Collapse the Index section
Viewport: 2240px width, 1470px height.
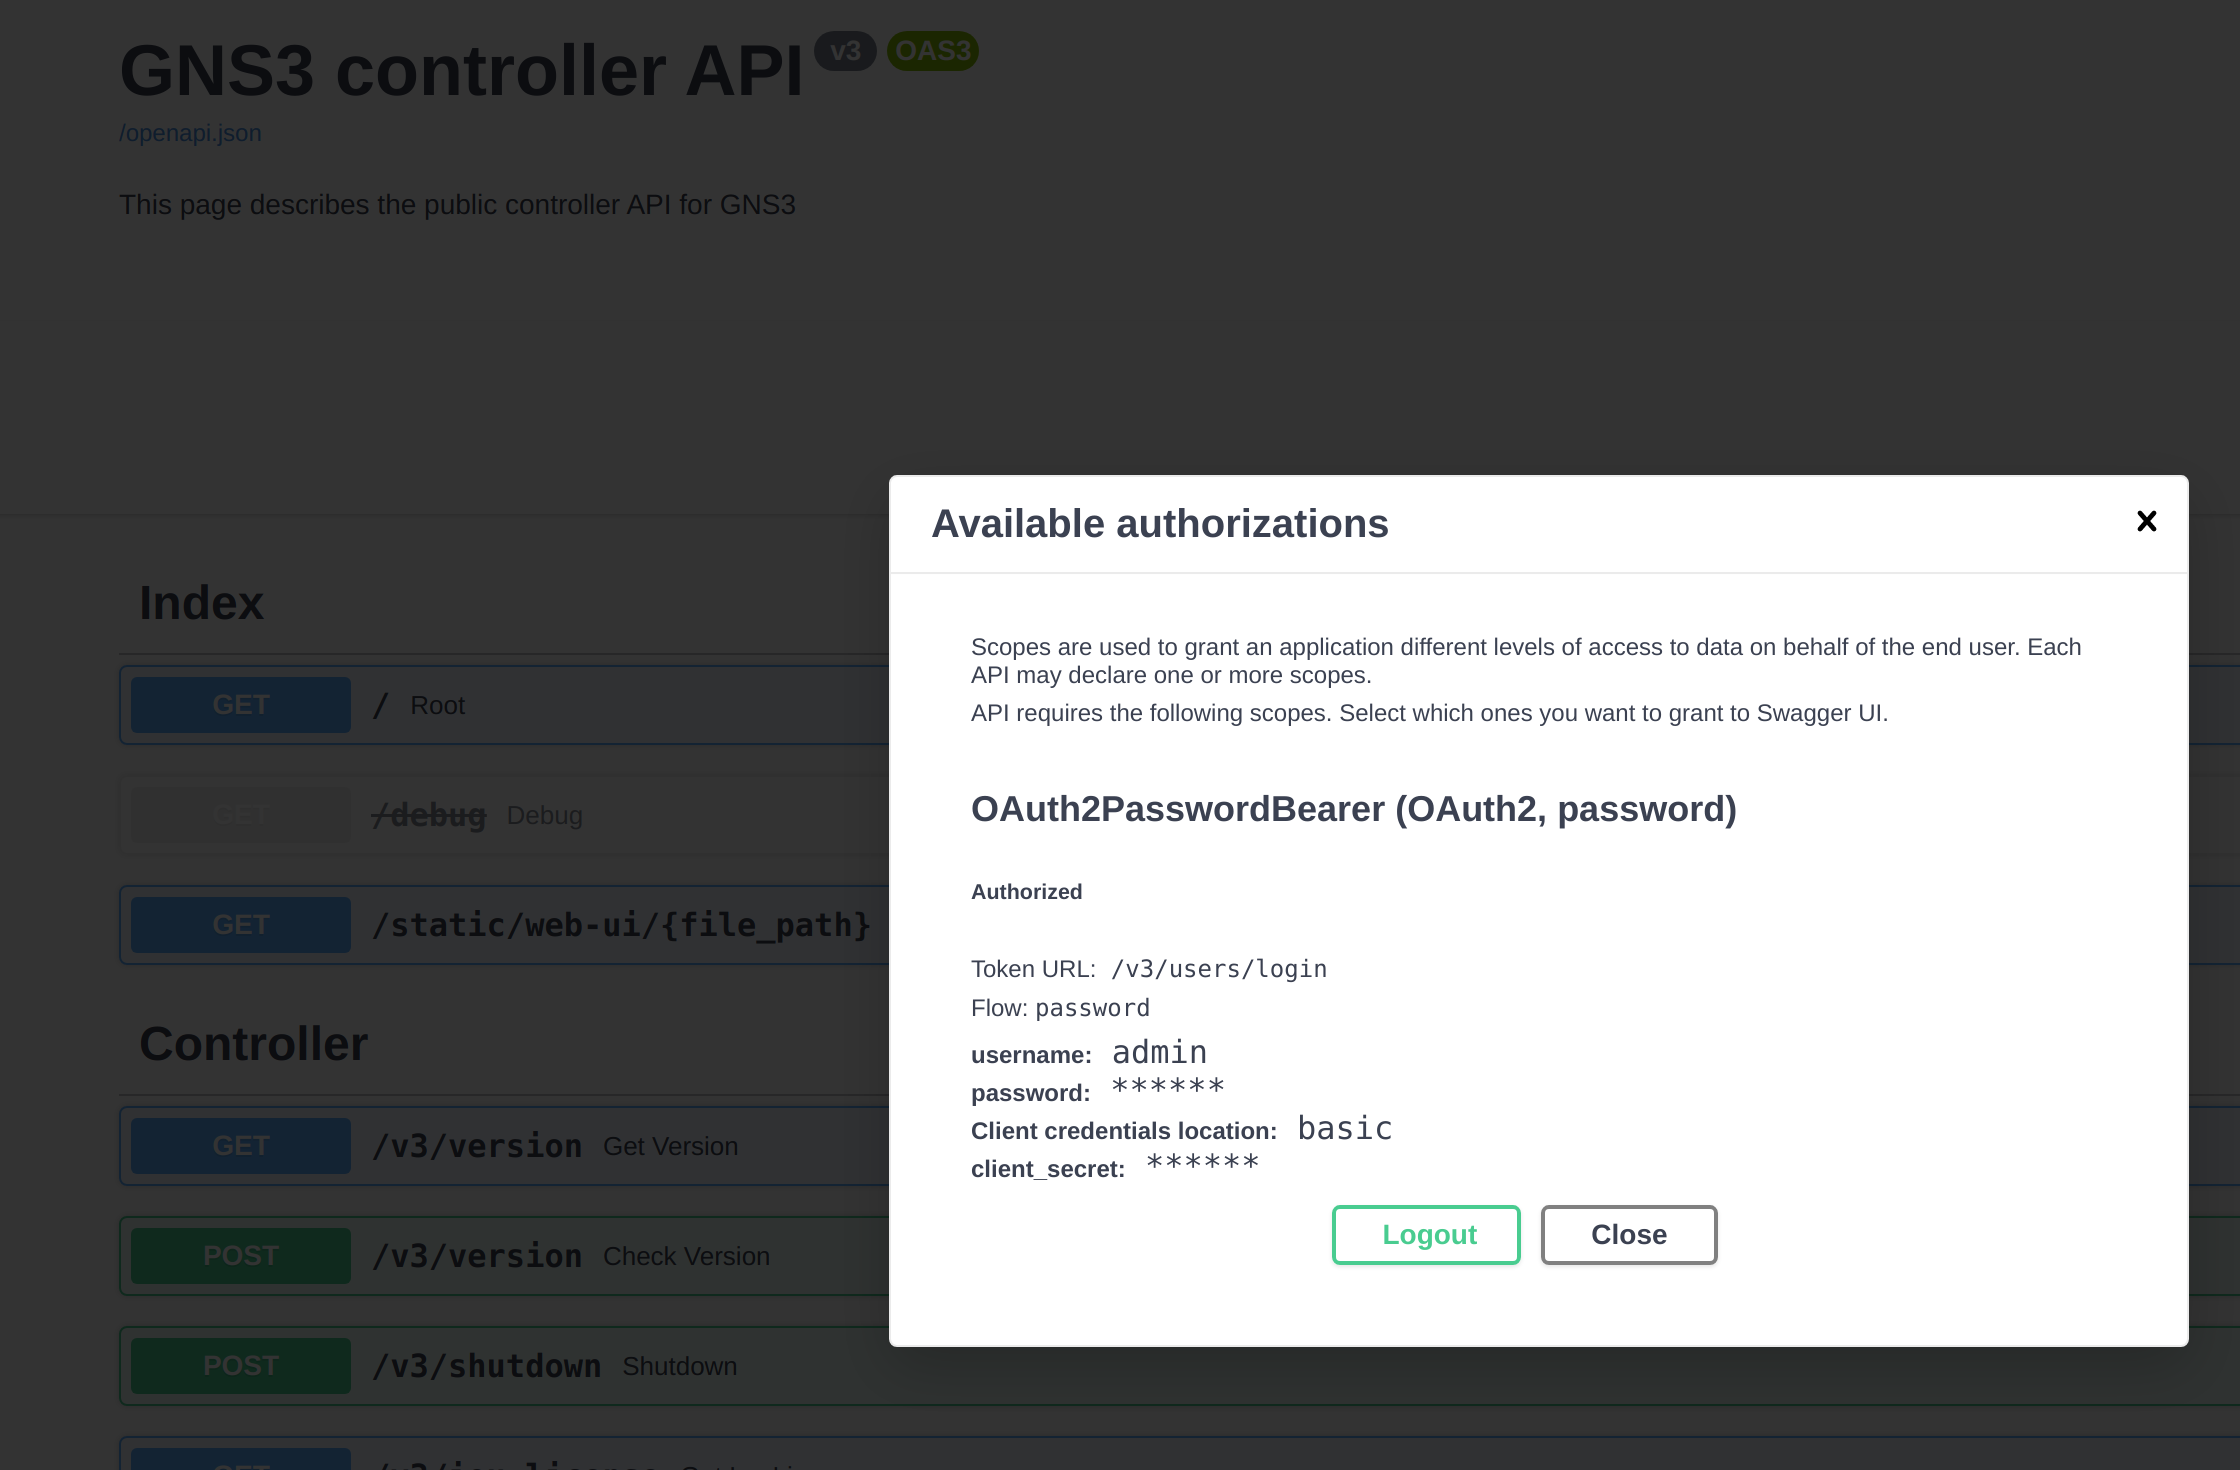click(x=201, y=600)
